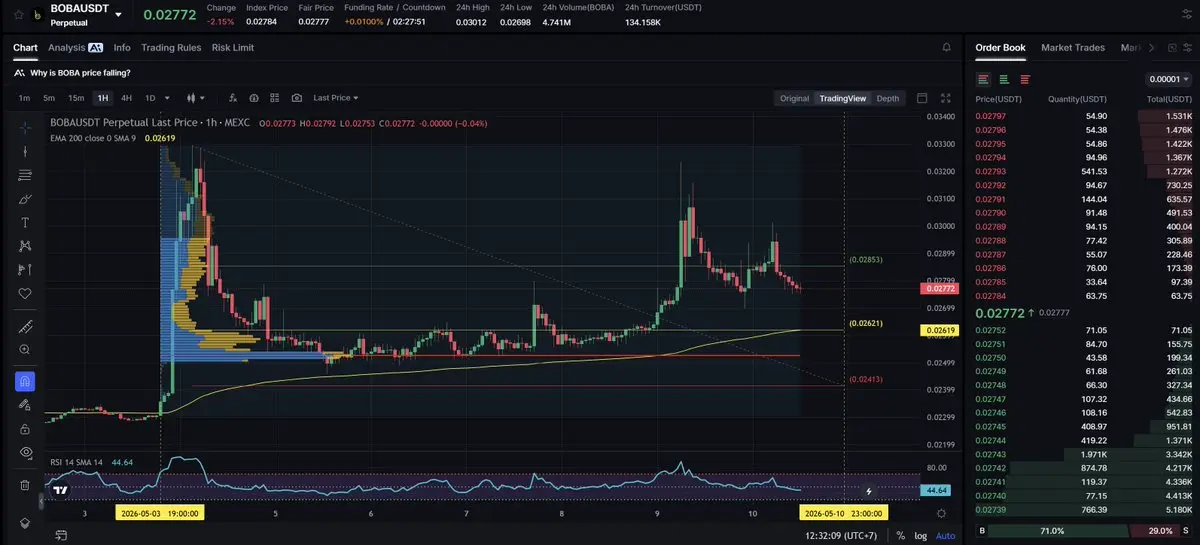This screenshot has width=1200, height=545.
Task: Expand more timeframes dropdown after 1D
Action: tap(167, 98)
